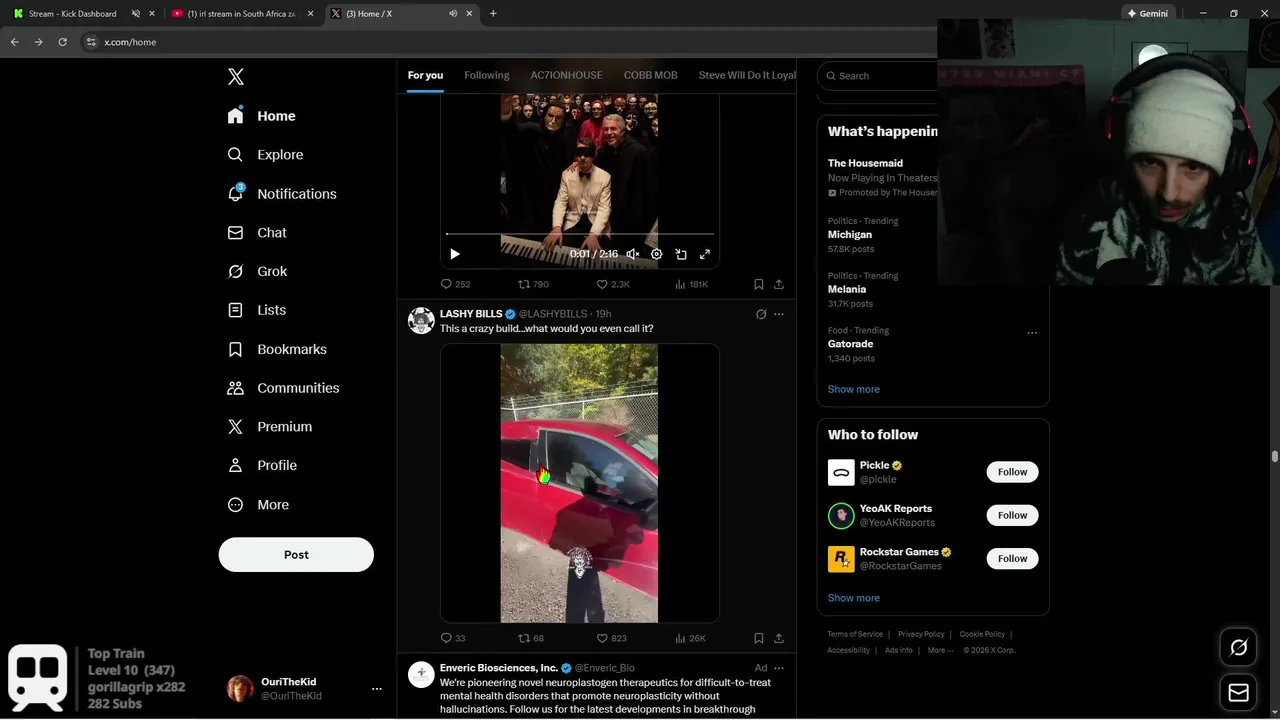Image resolution: width=1280 pixels, height=720 pixels.
Task: Follow Pickle
Action: coord(1012,472)
